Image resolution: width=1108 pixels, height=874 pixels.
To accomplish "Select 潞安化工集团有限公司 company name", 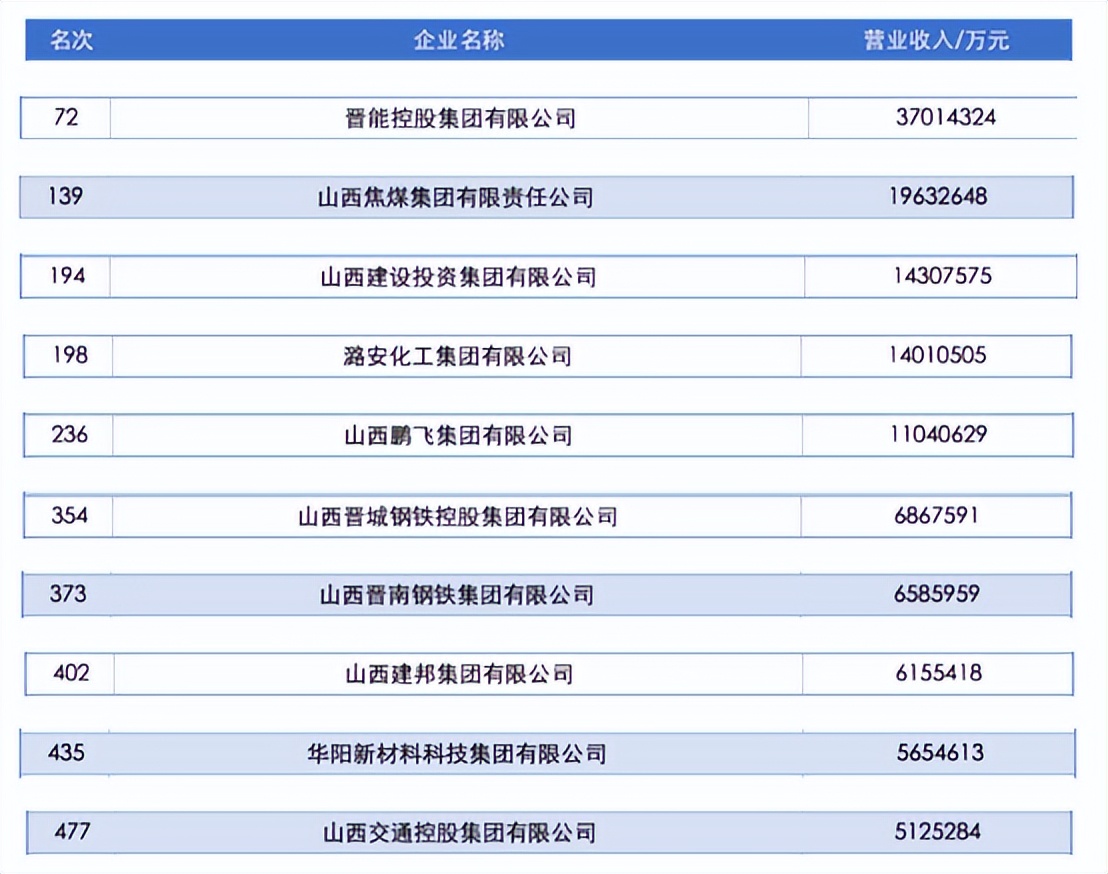I will [457, 356].
